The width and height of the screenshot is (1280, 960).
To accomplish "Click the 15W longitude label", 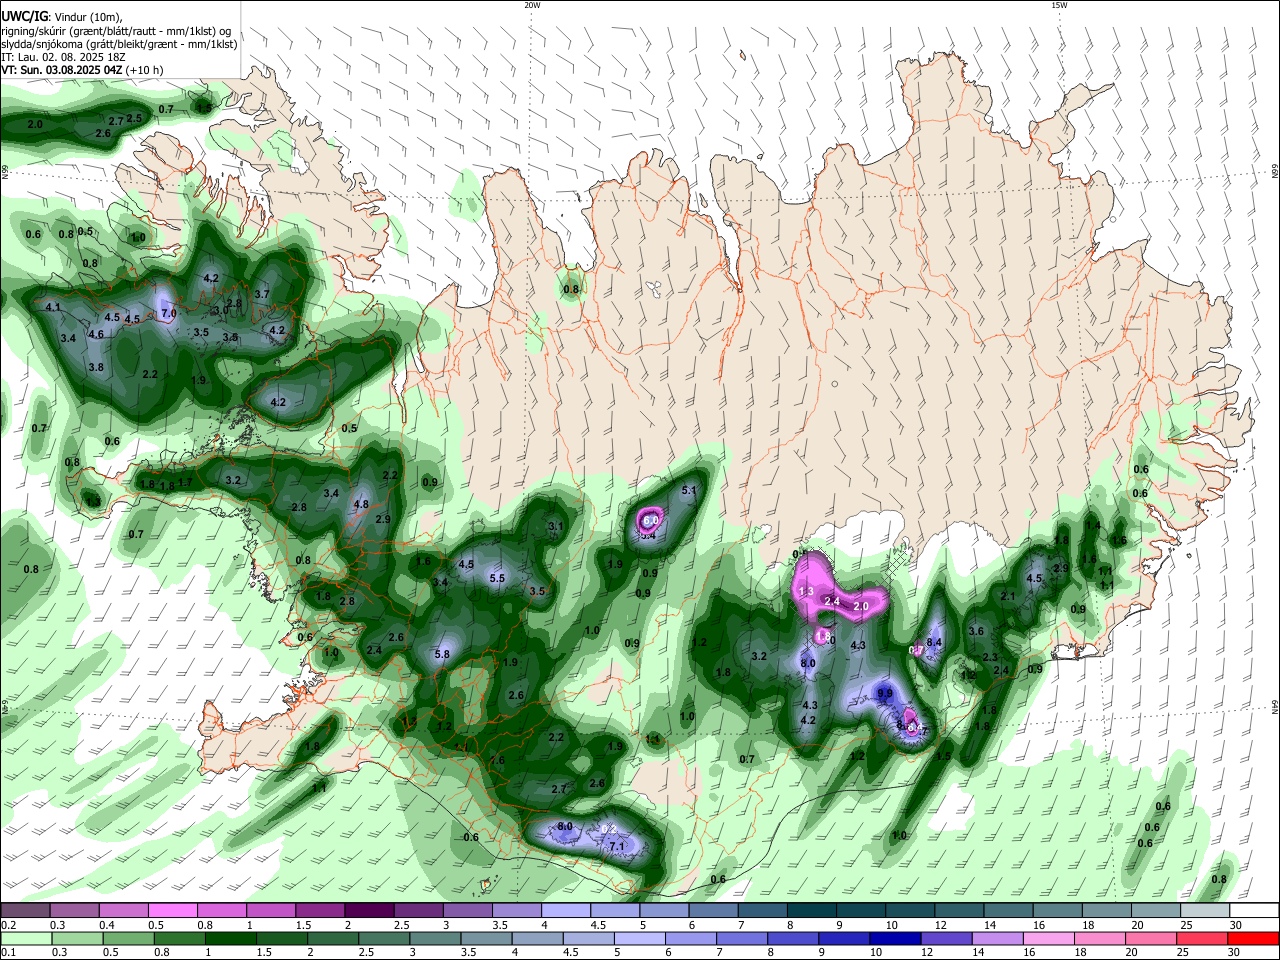I will (1059, 5).
